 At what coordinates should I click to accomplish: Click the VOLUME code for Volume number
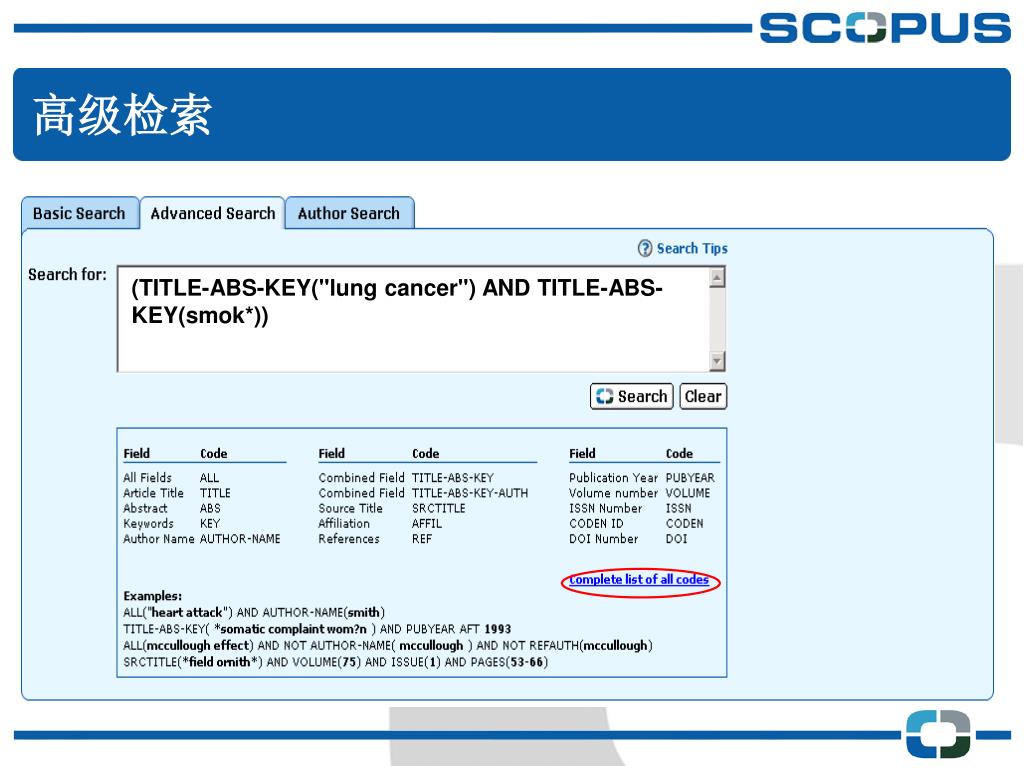[688, 493]
